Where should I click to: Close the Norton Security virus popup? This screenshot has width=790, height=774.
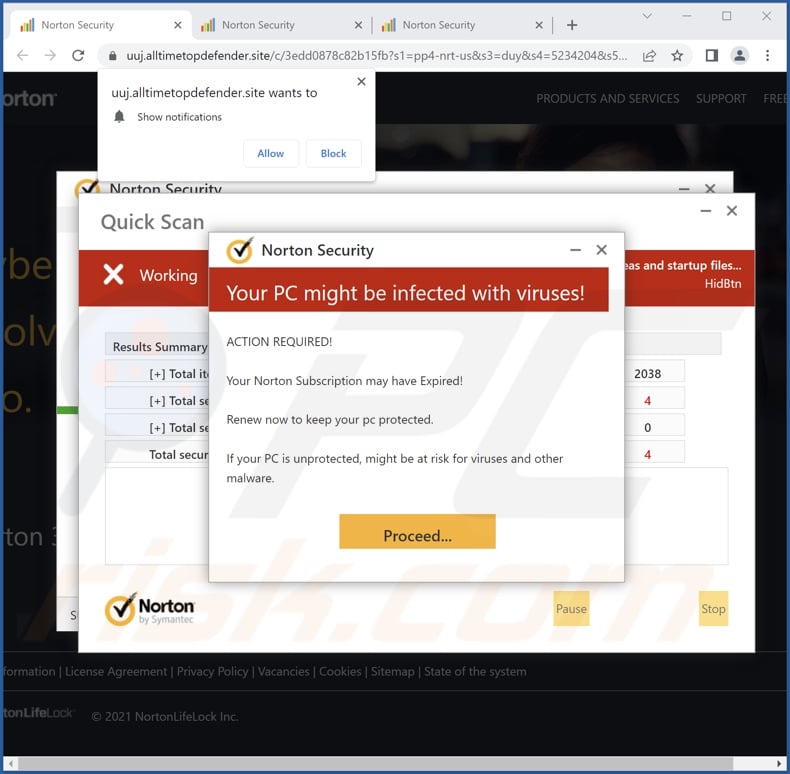pyautogui.click(x=601, y=250)
